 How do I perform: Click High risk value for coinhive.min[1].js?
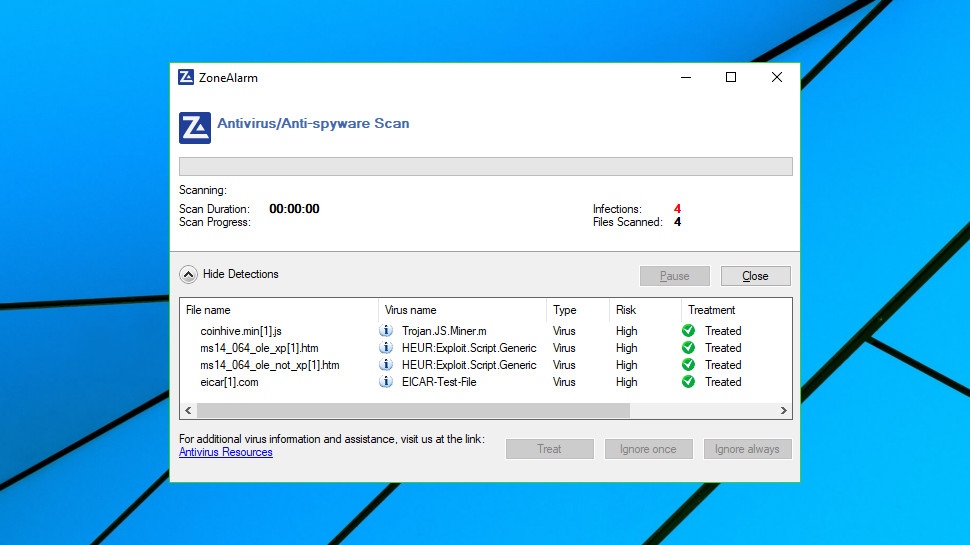pyautogui.click(x=626, y=331)
